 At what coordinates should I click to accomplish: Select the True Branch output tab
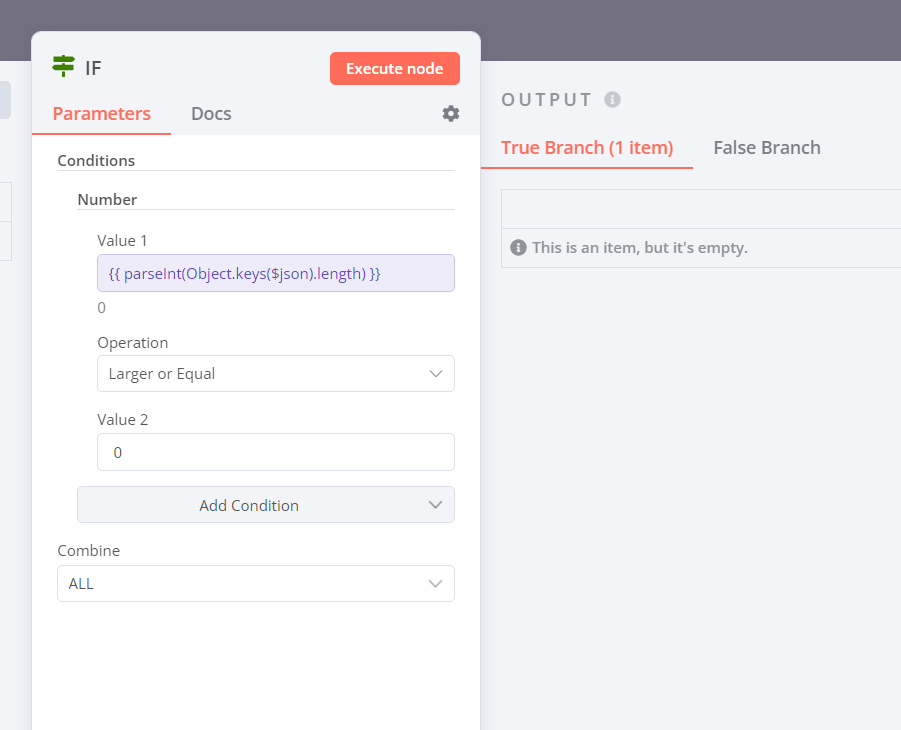point(587,148)
